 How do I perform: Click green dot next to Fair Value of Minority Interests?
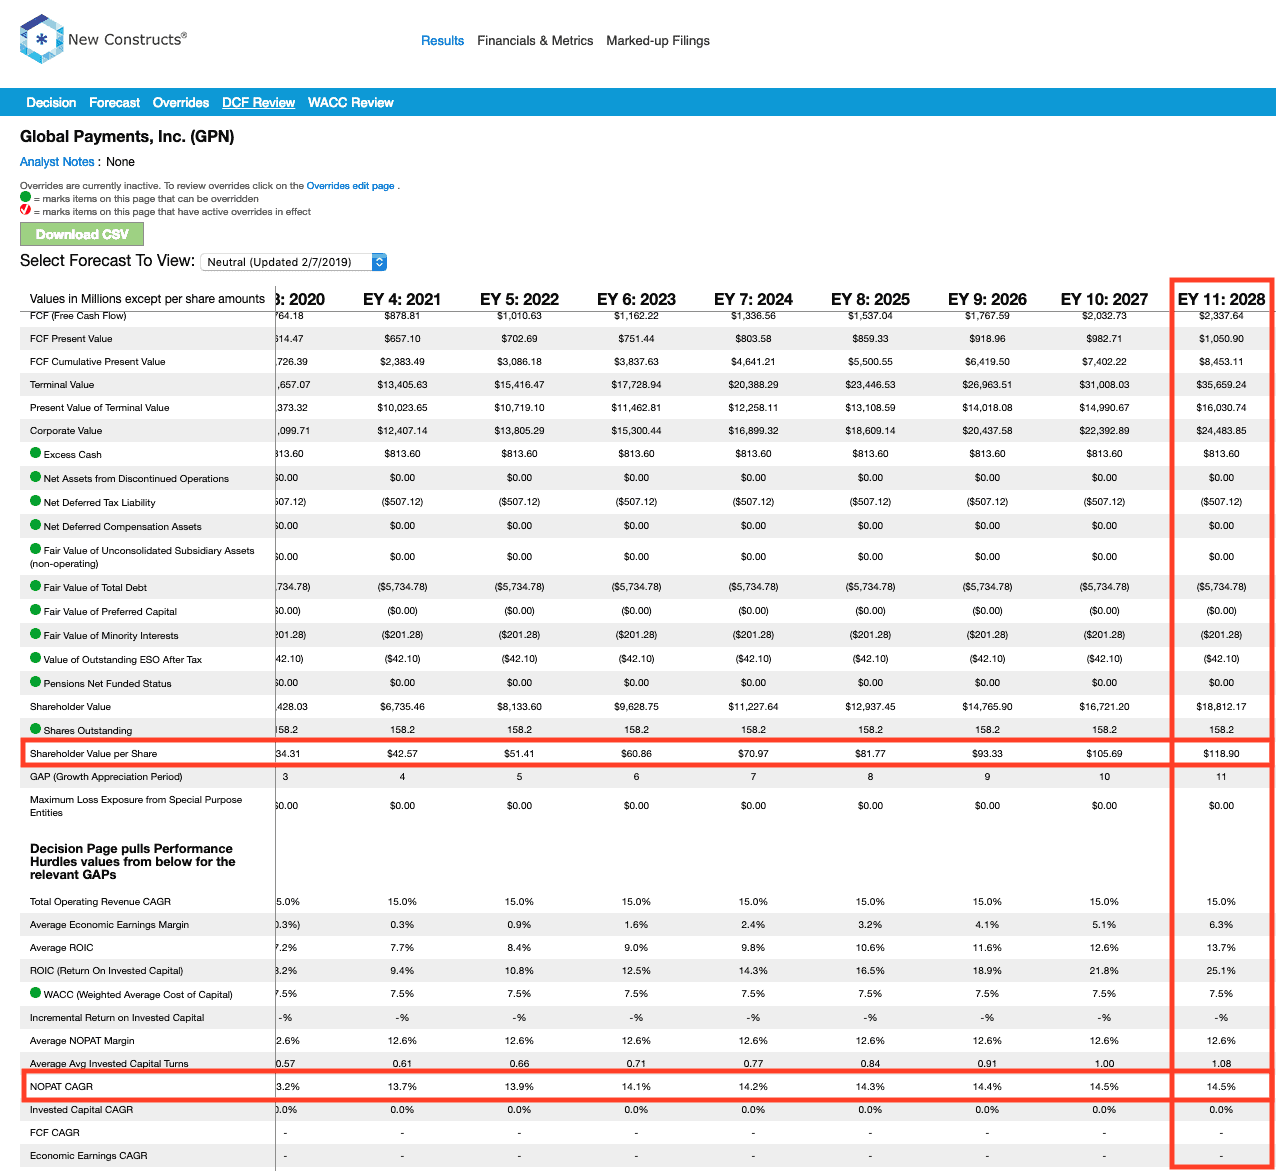tap(35, 634)
